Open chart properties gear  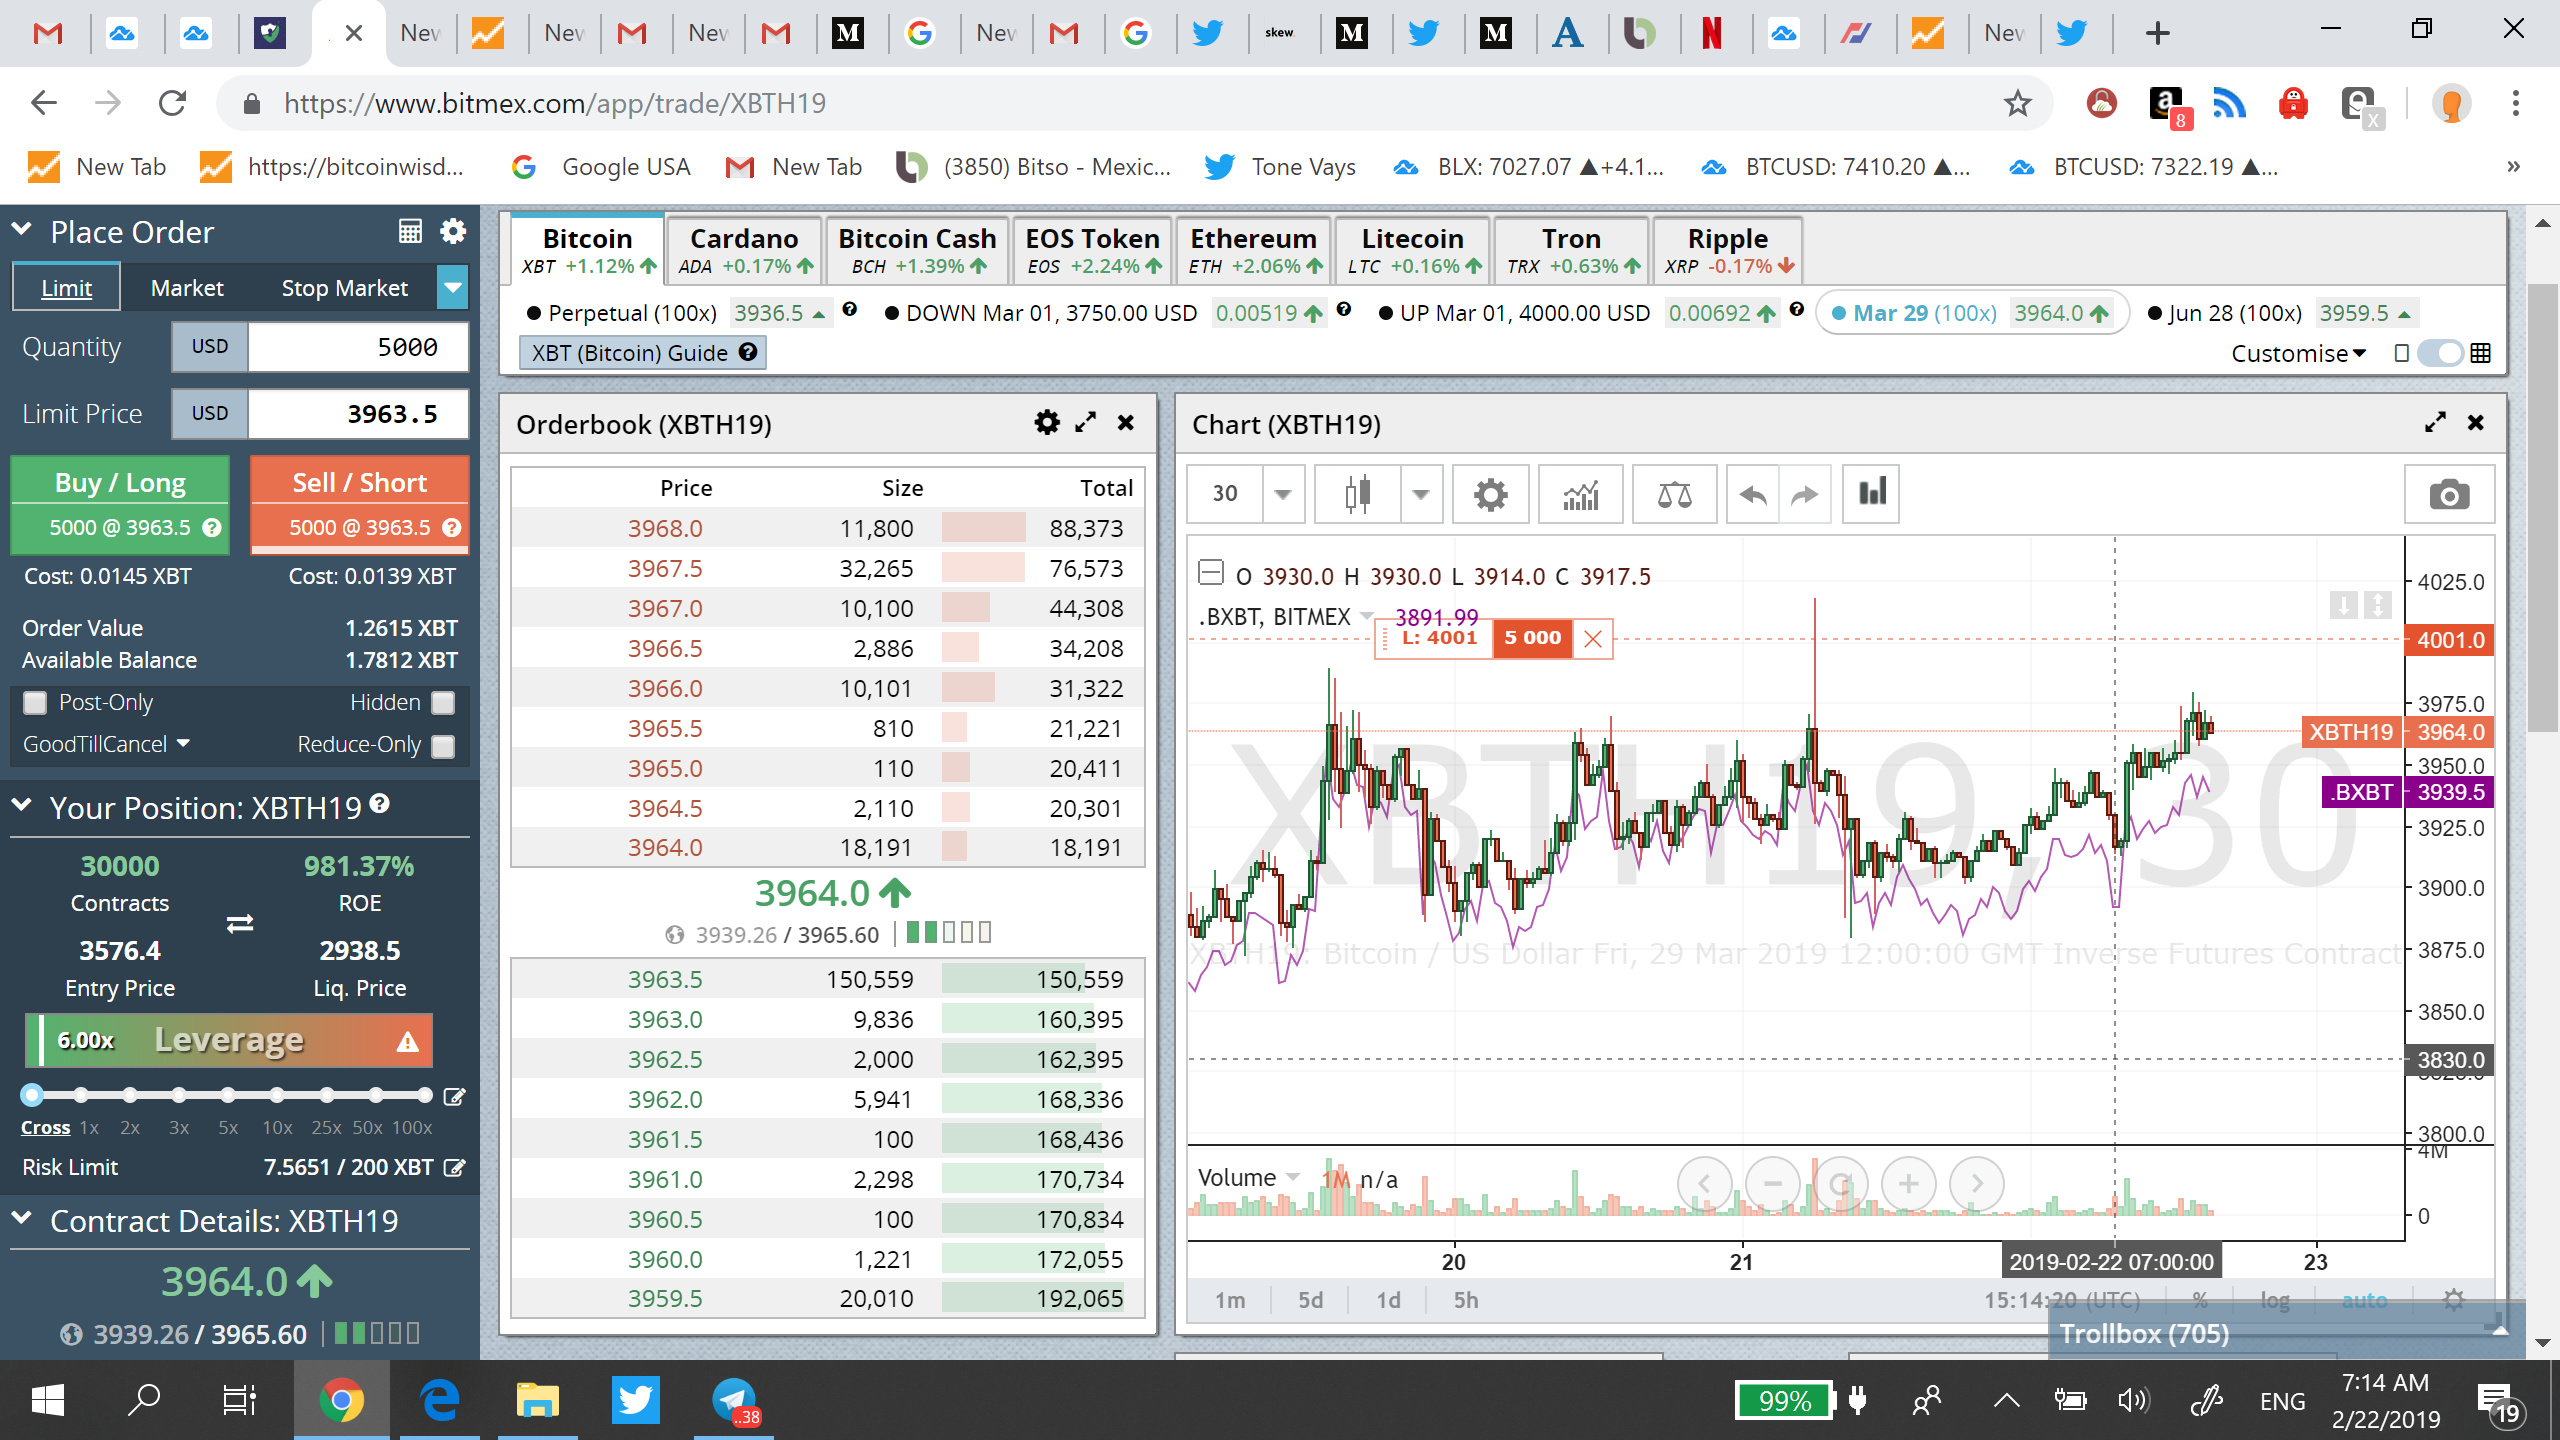(x=1490, y=494)
